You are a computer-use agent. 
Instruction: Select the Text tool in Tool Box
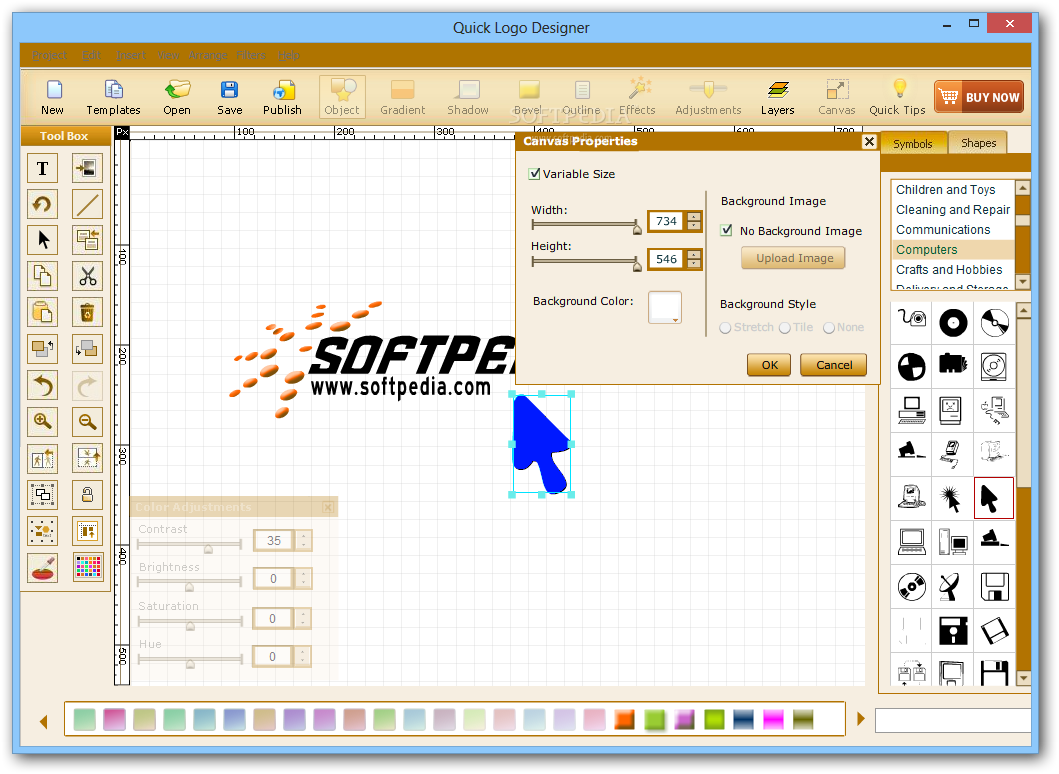point(42,168)
